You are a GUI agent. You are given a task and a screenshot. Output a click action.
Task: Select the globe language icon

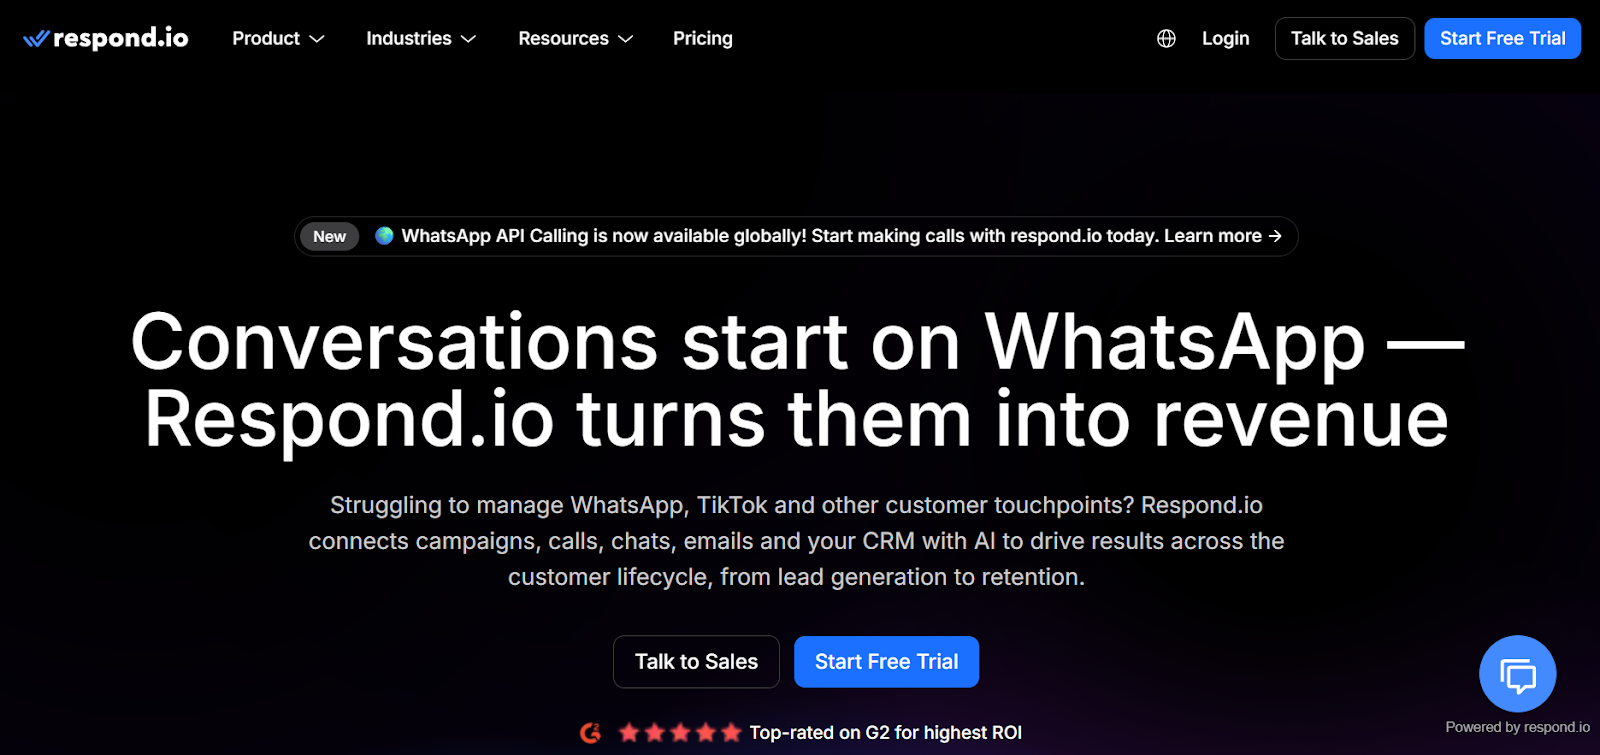tap(1166, 39)
